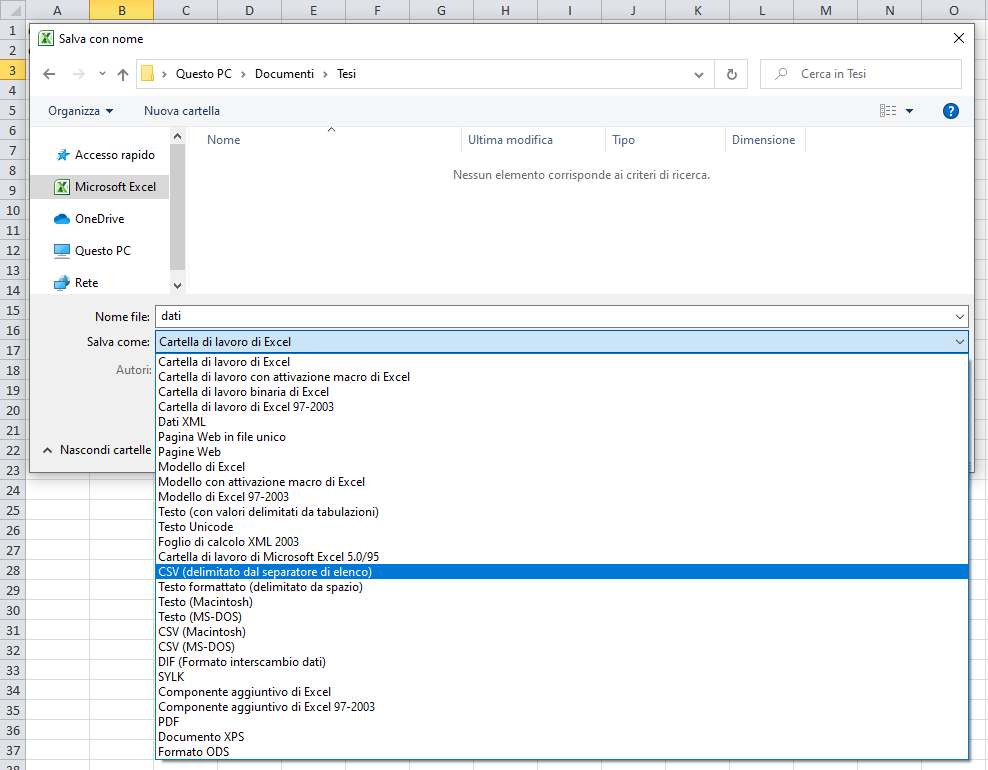
Task: Open the address bar history dropdown
Action: point(699,74)
